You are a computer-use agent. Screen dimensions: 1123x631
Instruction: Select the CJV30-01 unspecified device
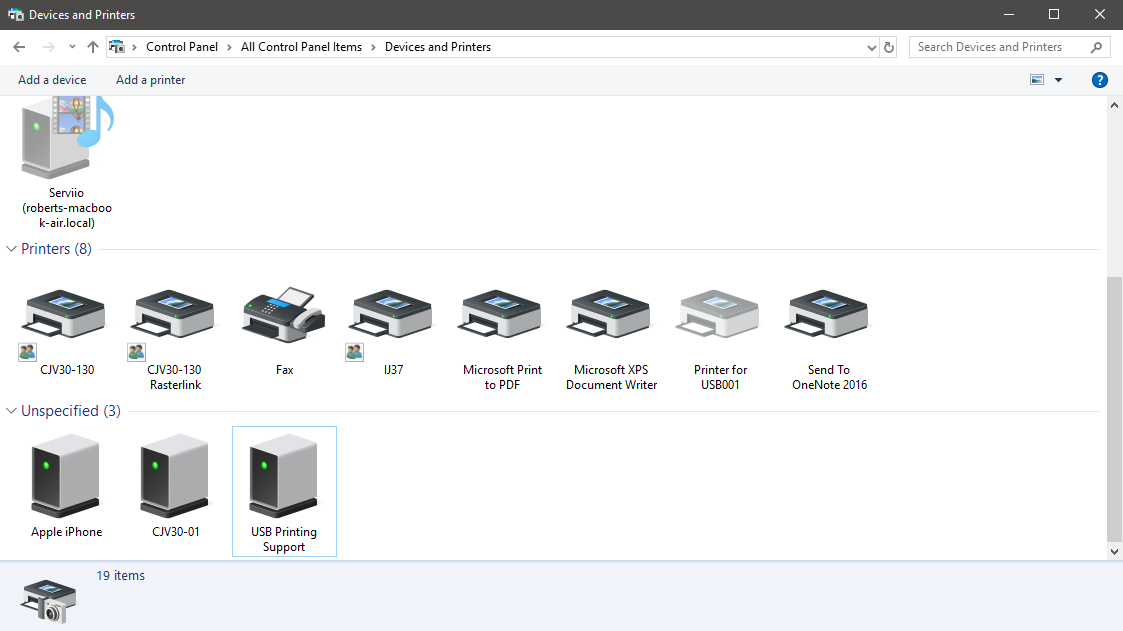click(175, 486)
